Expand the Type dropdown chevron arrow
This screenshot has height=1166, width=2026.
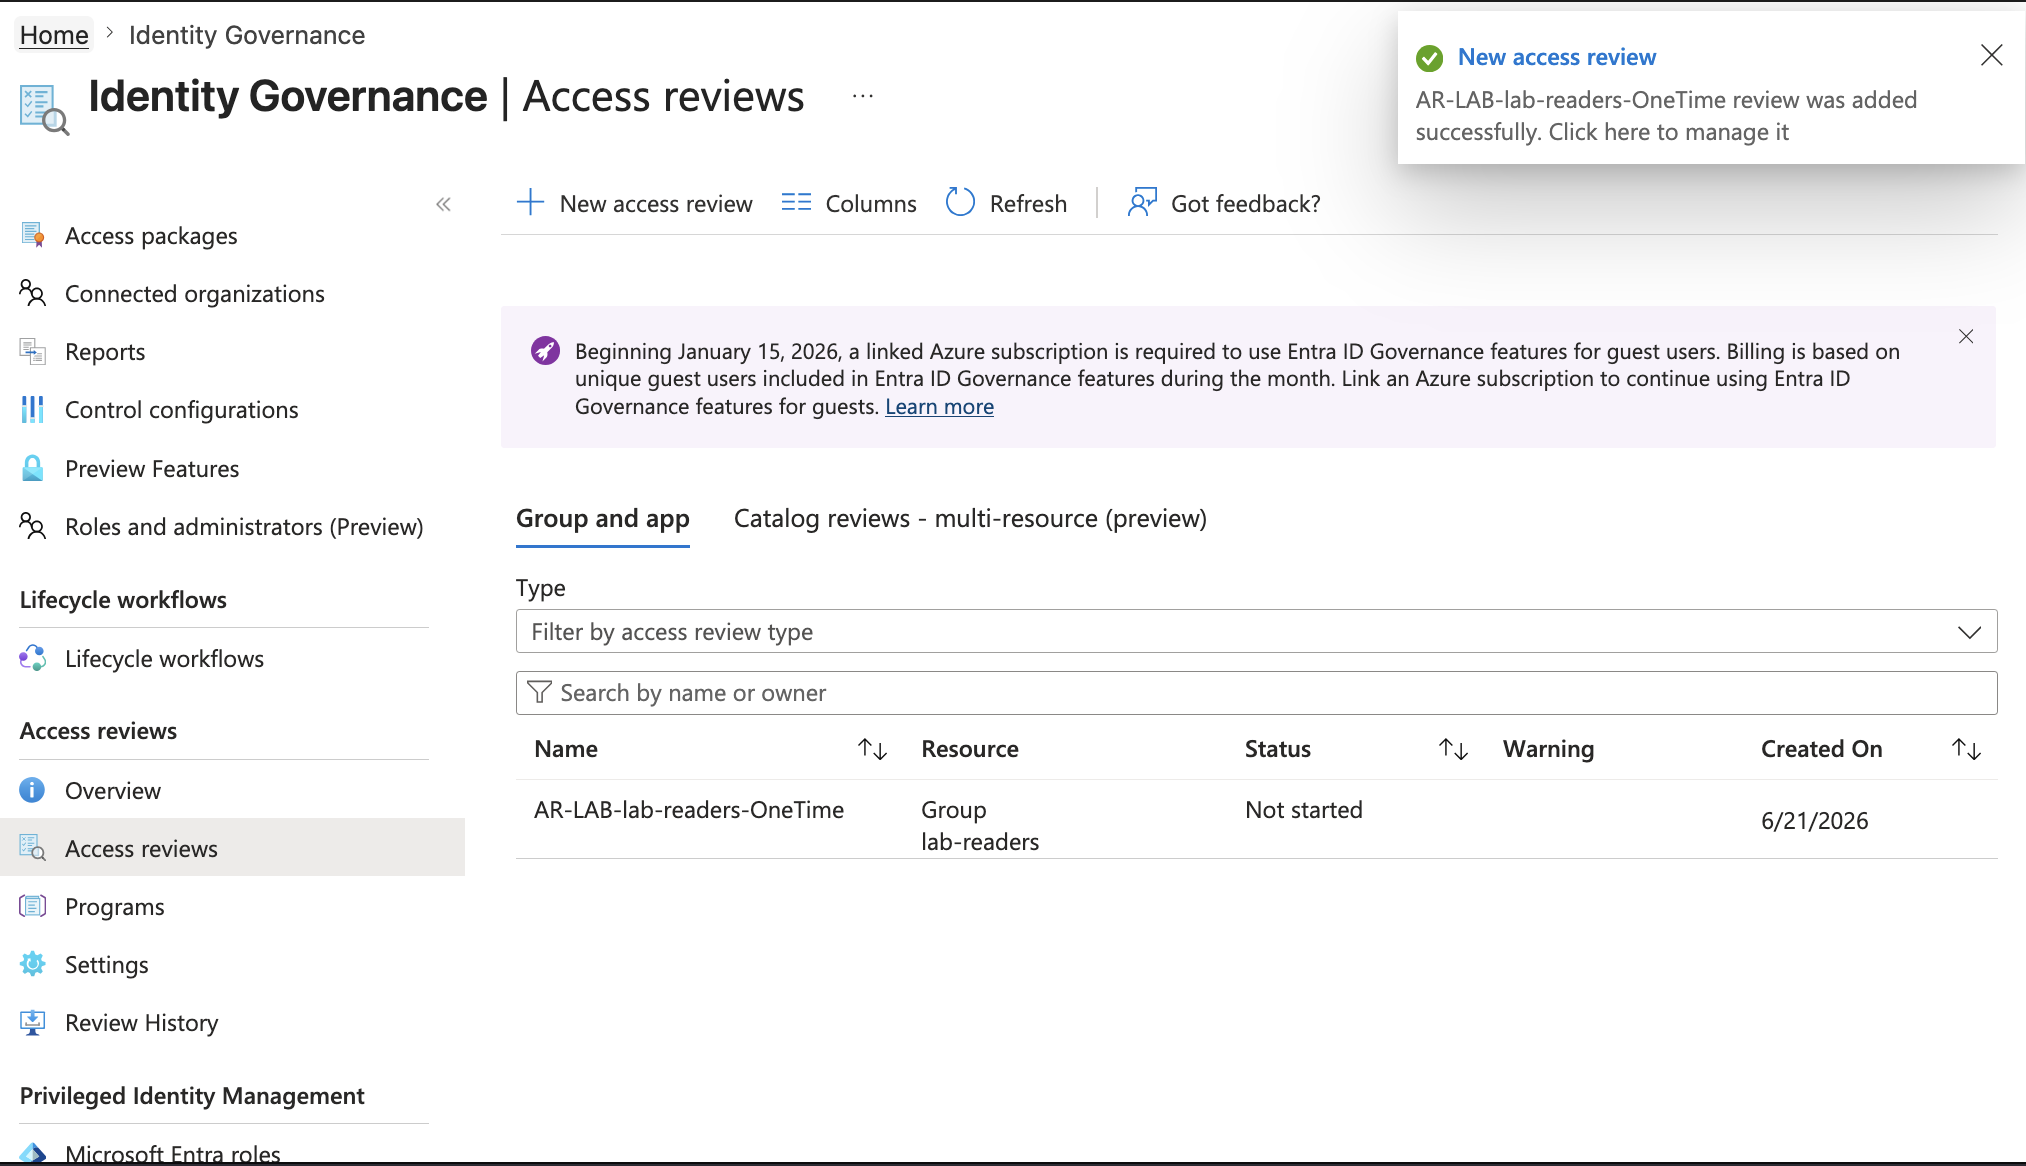coord(1969,632)
